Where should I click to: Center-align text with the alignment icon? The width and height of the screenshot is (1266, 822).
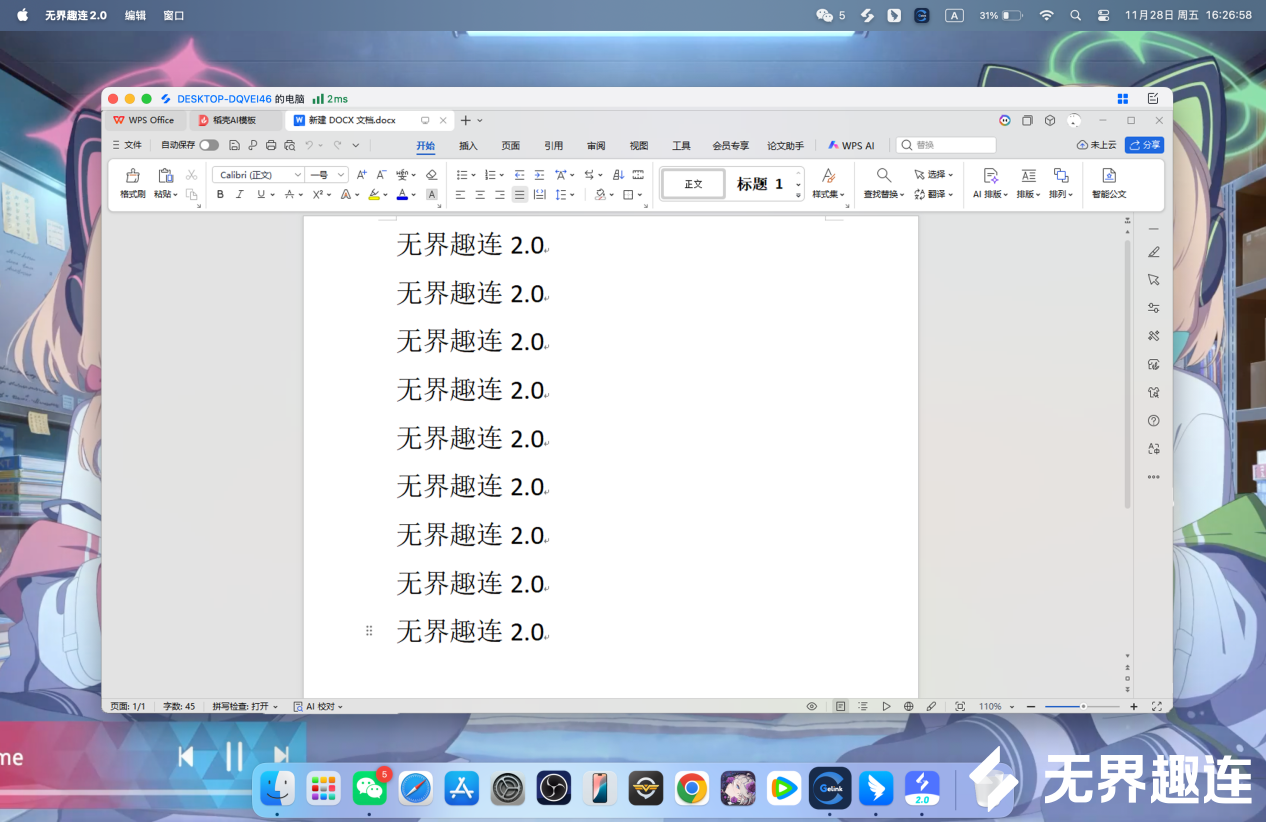pyautogui.click(x=480, y=195)
